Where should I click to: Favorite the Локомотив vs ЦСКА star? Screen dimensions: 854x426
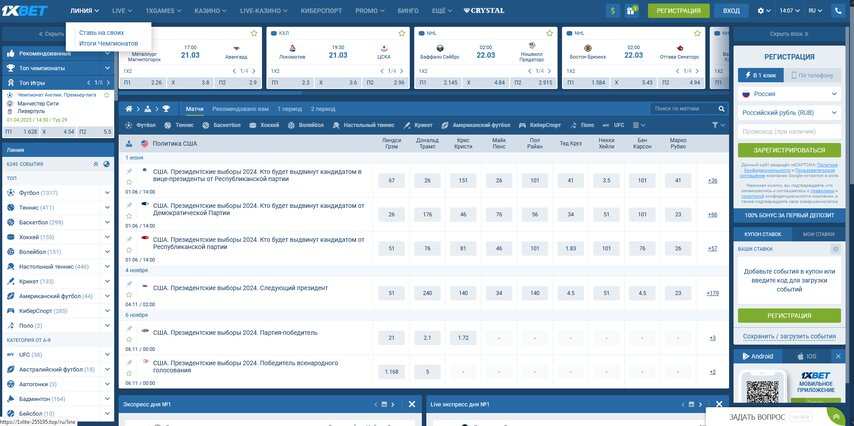point(402,33)
